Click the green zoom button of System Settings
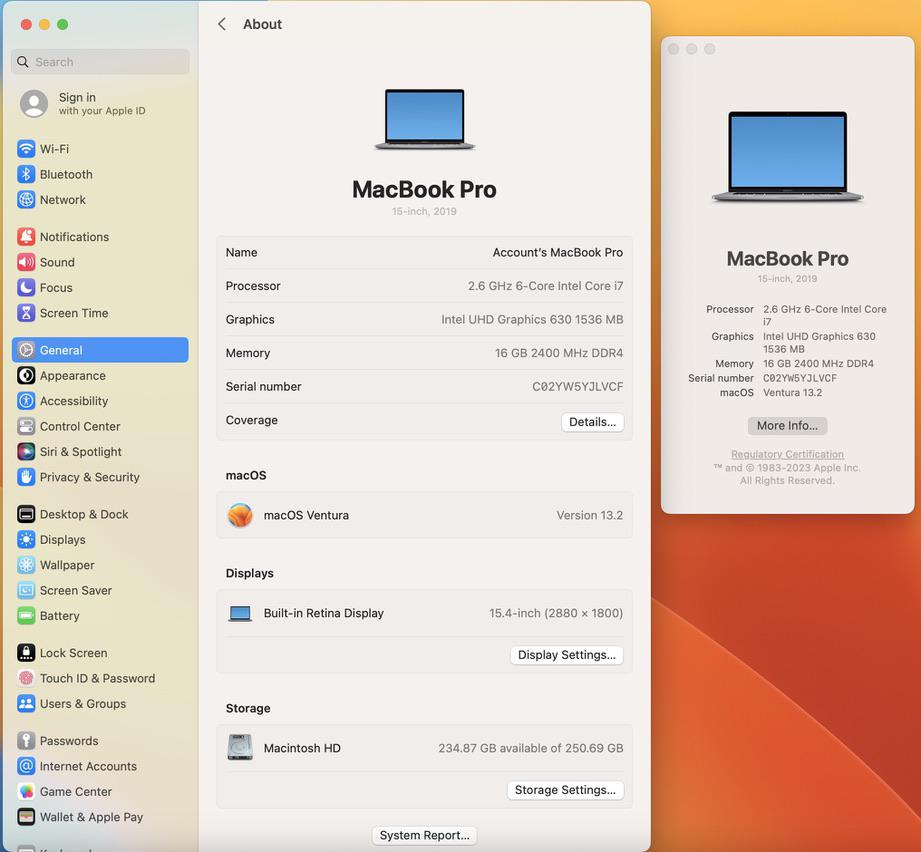 pyautogui.click(x=62, y=24)
